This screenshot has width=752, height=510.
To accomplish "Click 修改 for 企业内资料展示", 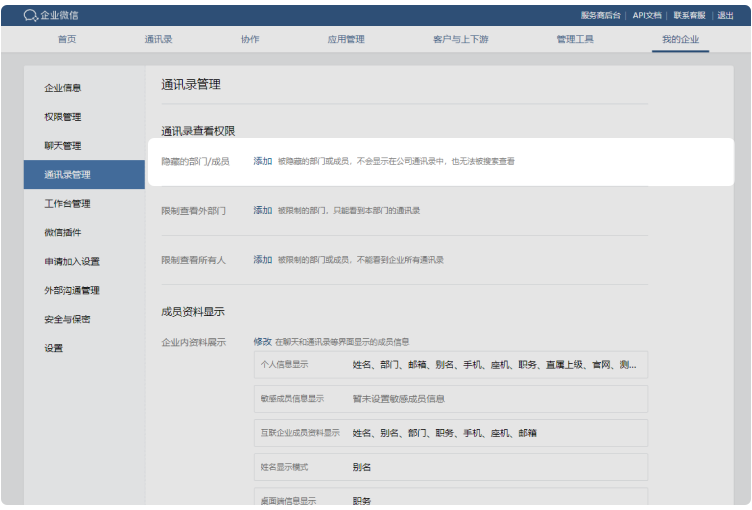I will click(x=262, y=342).
